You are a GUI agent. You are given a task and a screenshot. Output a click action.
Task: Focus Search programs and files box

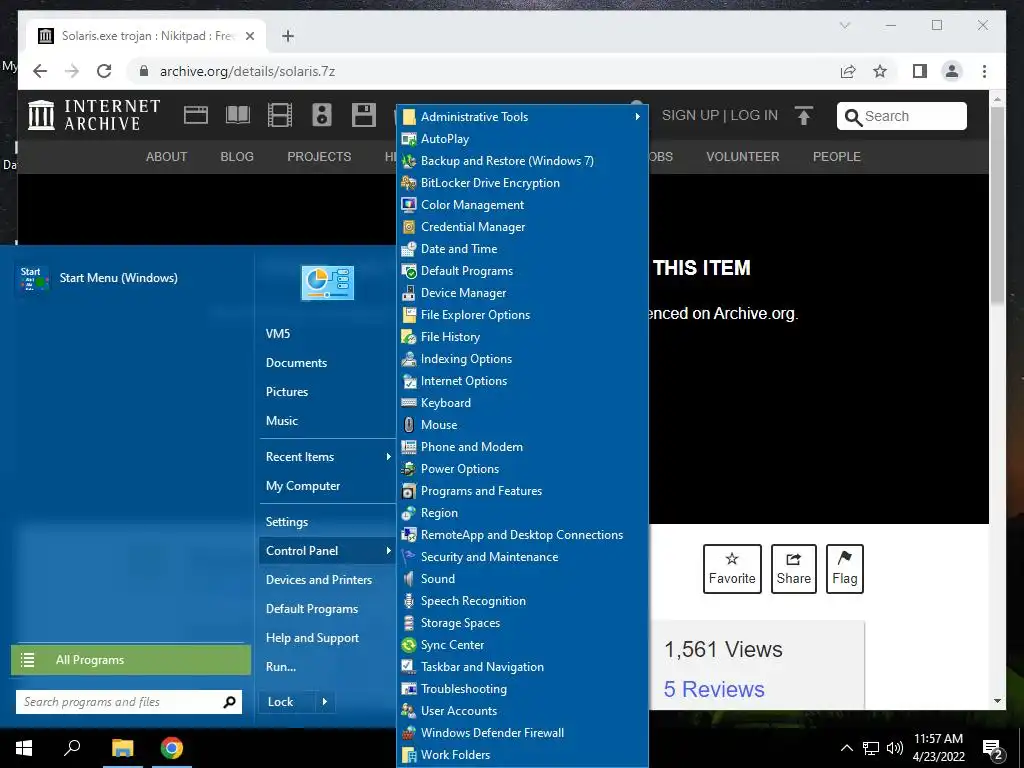click(x=129, y=702)
